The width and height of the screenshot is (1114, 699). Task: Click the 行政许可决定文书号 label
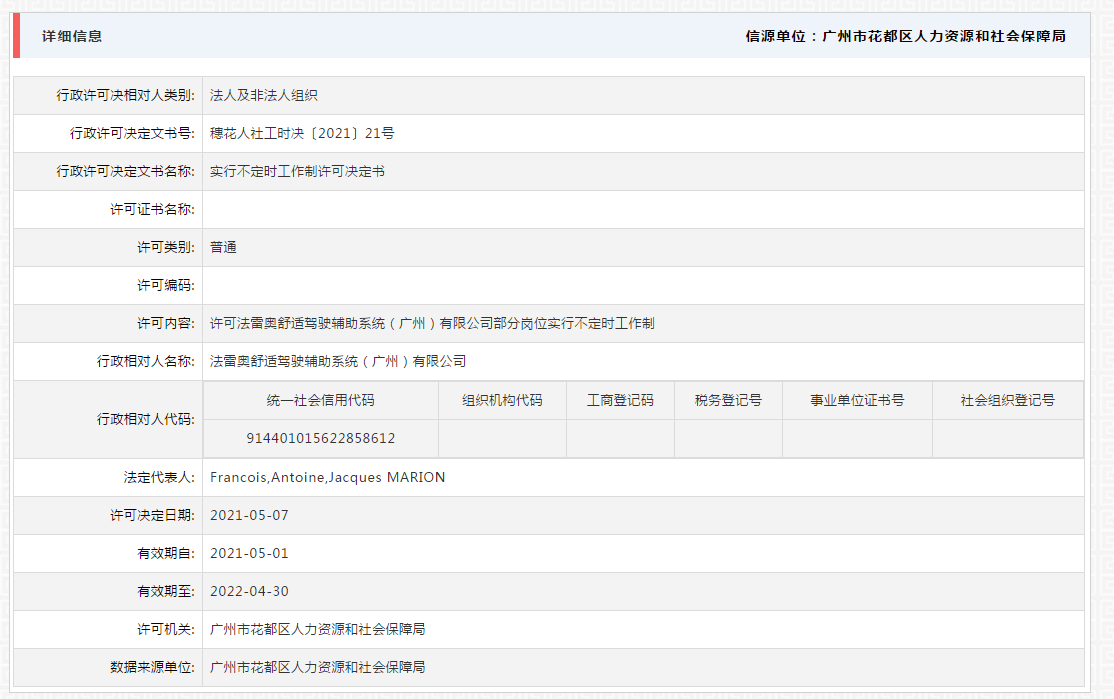click(132, 133)
